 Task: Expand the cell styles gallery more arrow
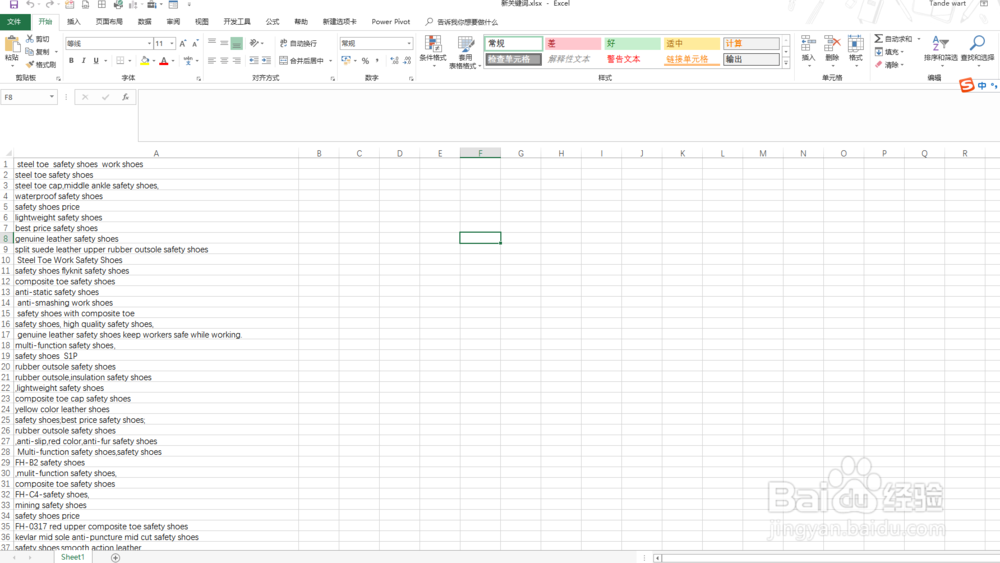point(786,62)
